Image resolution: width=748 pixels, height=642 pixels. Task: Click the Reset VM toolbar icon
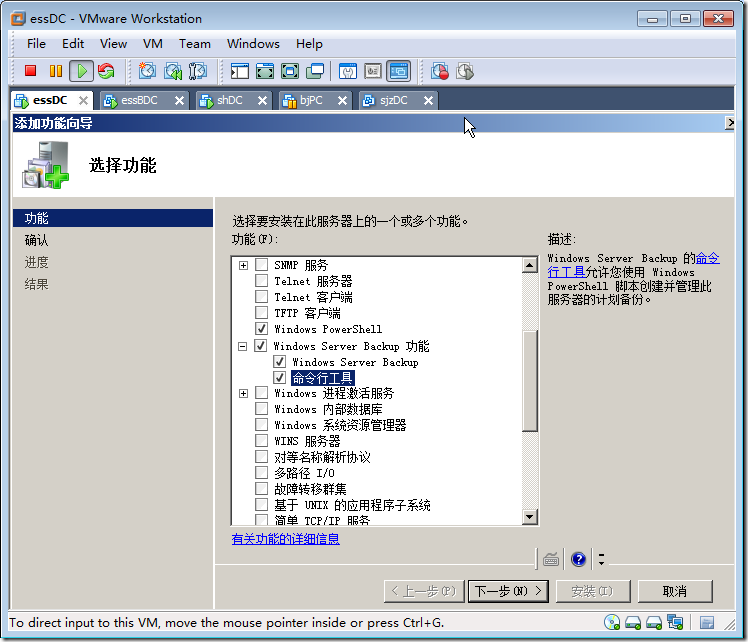tap(106, 71)
